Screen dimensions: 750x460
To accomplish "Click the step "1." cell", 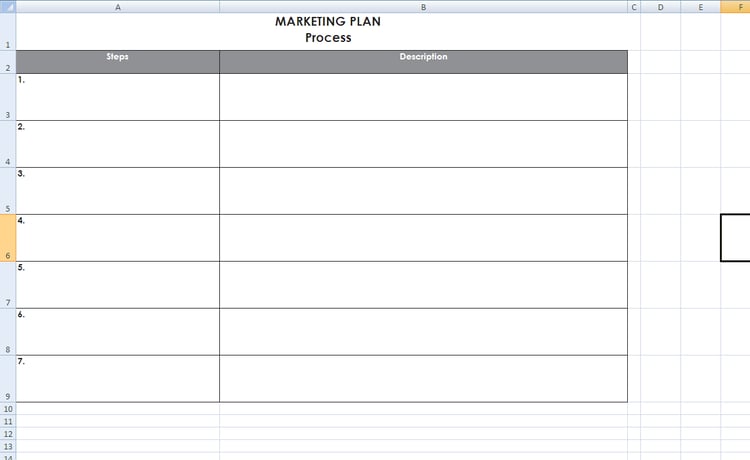I will point(118,97).
